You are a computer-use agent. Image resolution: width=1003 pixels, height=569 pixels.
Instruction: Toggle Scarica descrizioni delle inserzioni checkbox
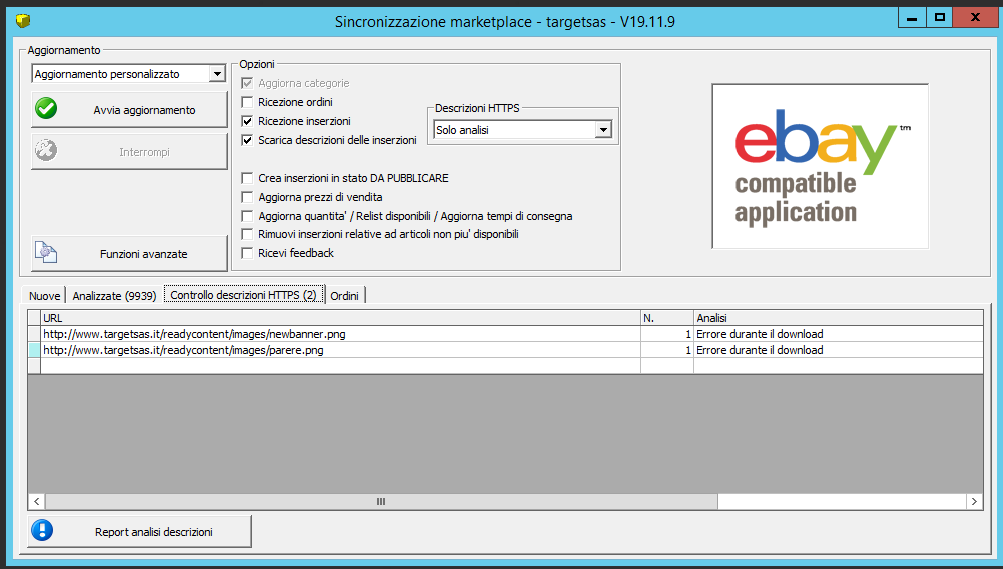tap(247, 140)
